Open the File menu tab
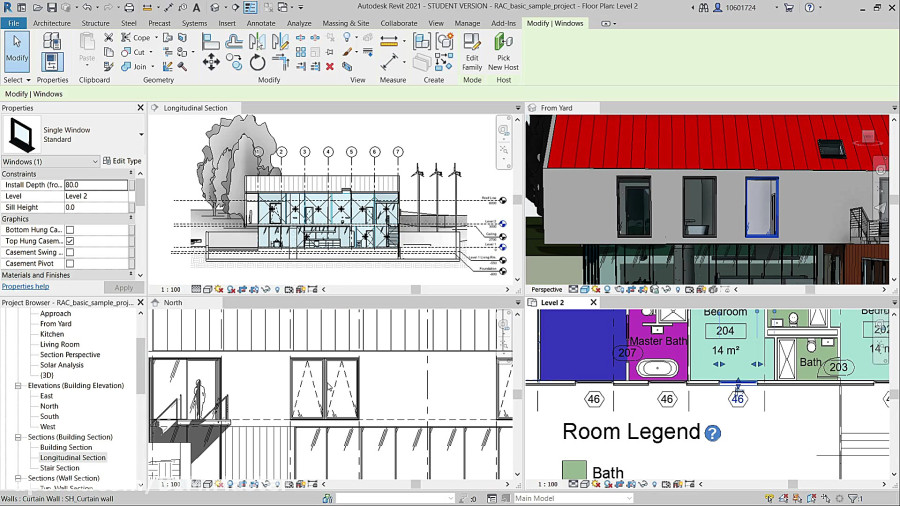The width and height of the screenshot is (900, 506). (14, 23)
